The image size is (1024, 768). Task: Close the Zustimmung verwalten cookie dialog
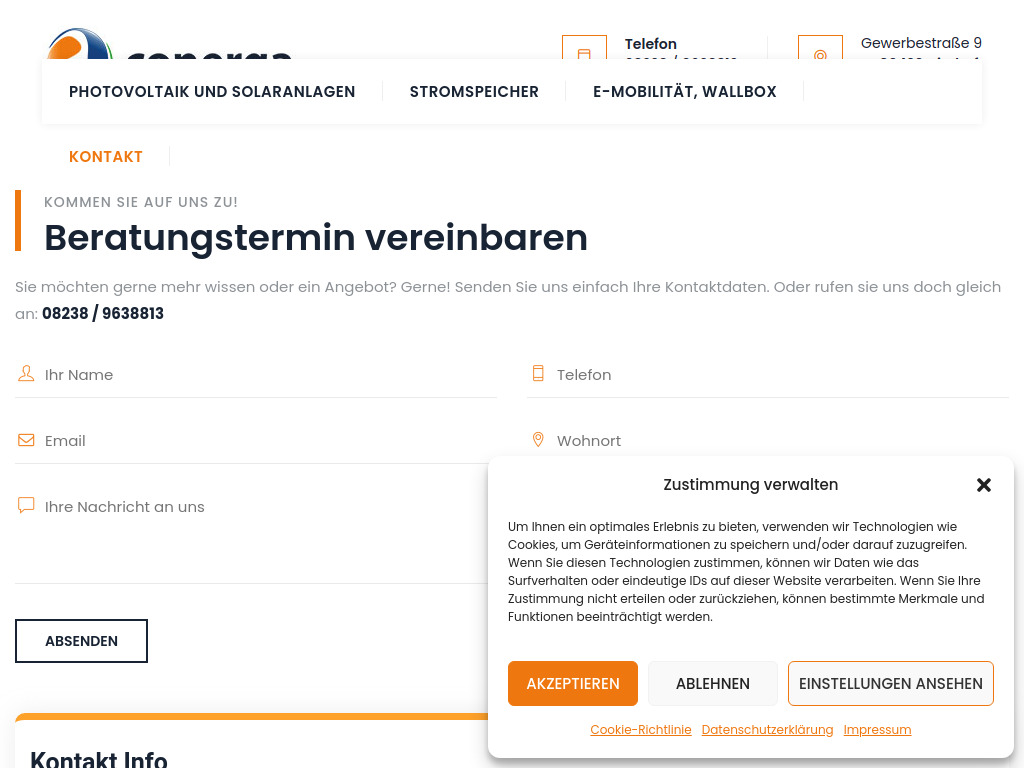pyautogui.click(x=984, y=484)
